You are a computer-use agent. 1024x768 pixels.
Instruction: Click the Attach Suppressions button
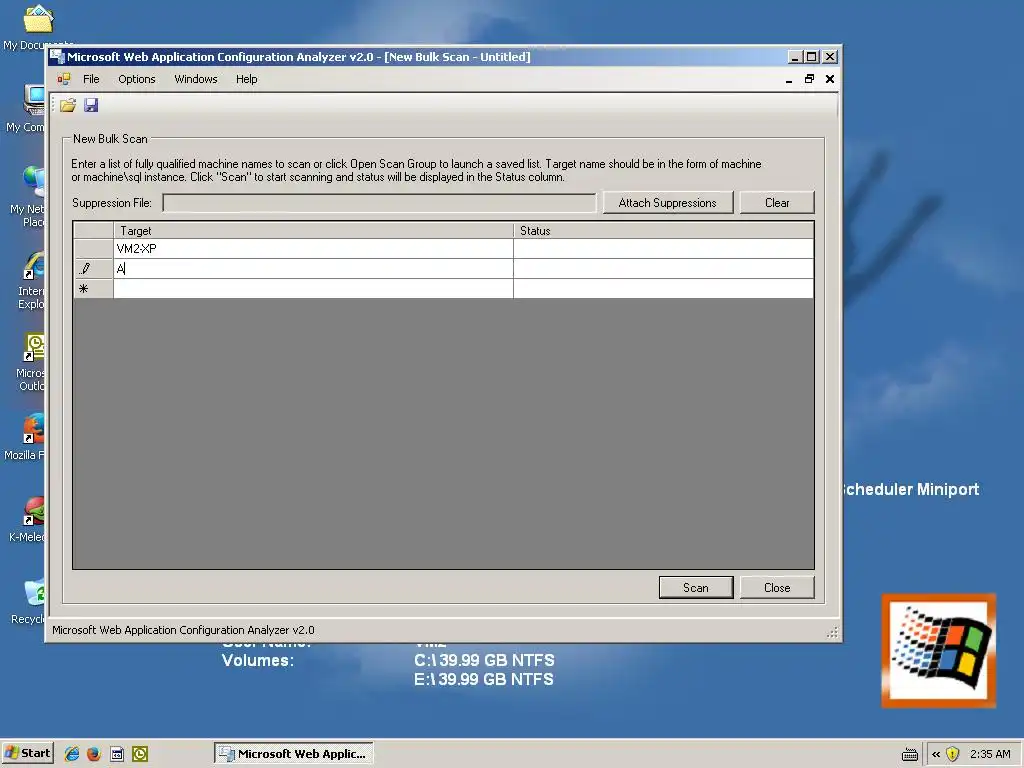tap(667, 202)
